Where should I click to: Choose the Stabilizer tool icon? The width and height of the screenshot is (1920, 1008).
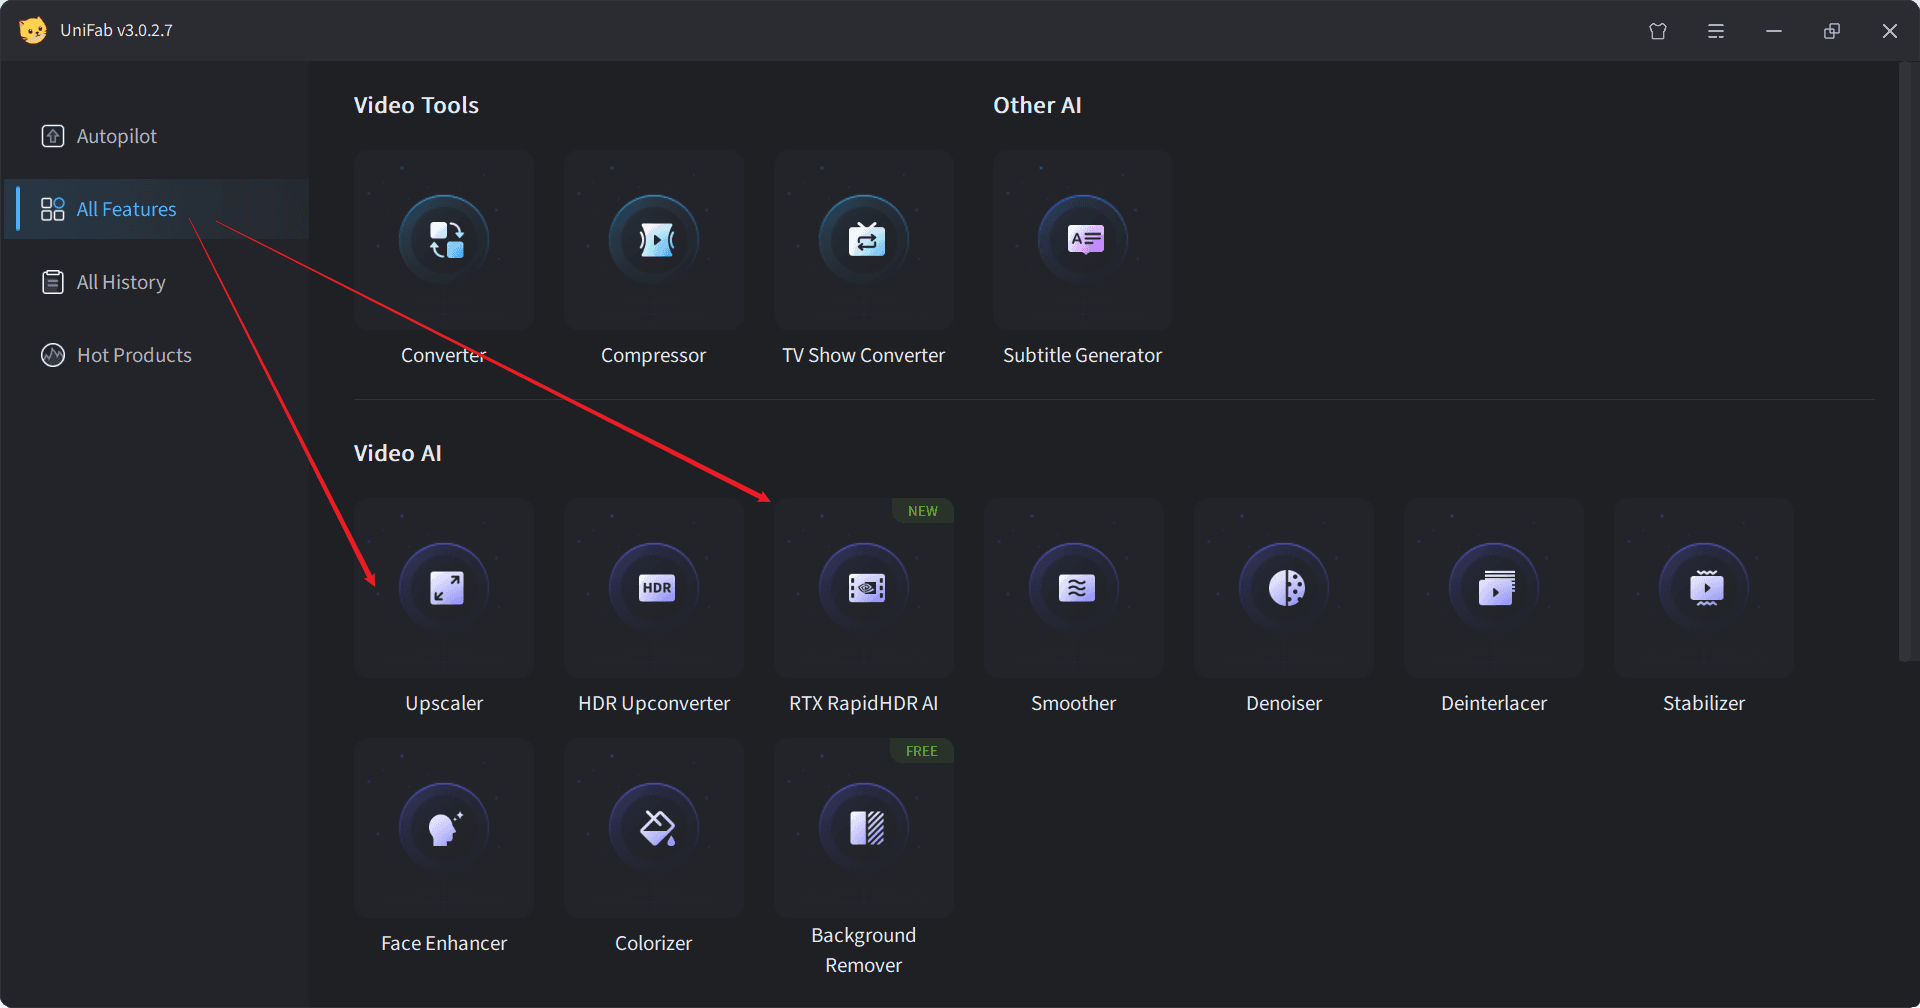click(x=1704, y=588)
